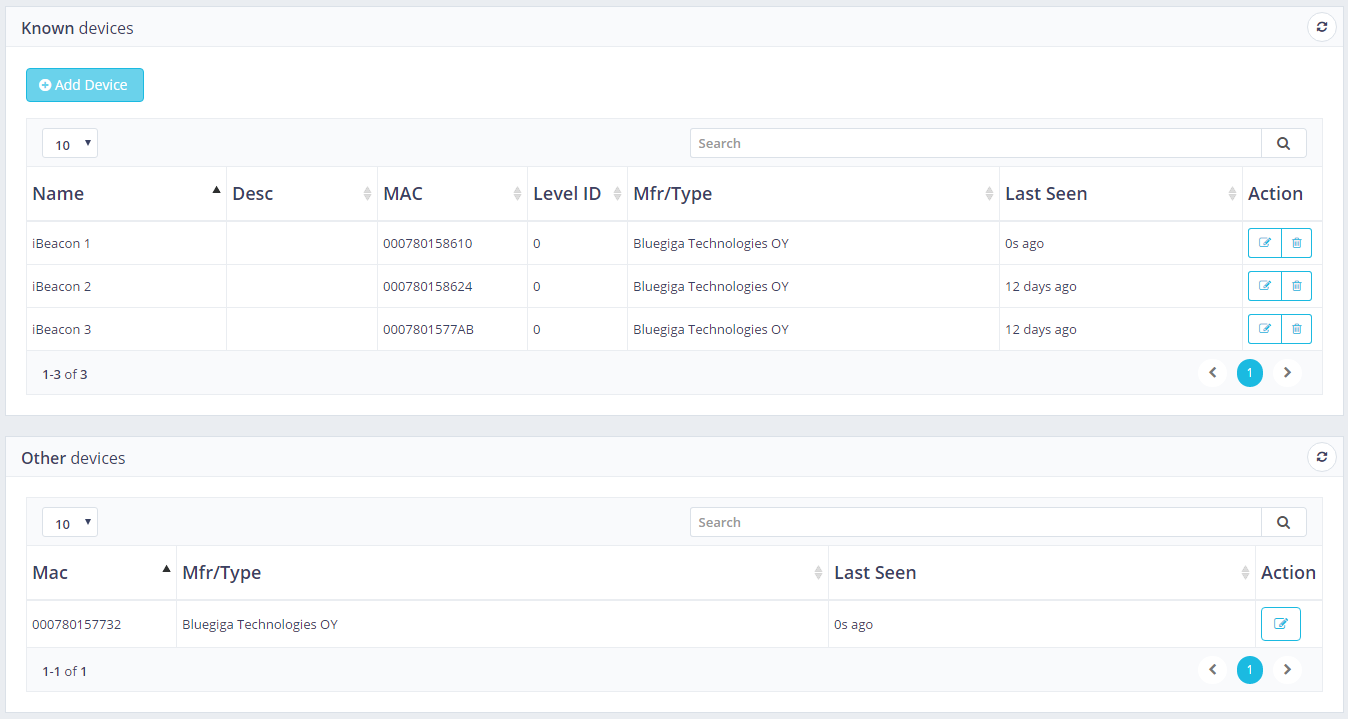Go to previous page of Known devices
This screenshot has height=719, width=1348.
[x=1212, y=373]
